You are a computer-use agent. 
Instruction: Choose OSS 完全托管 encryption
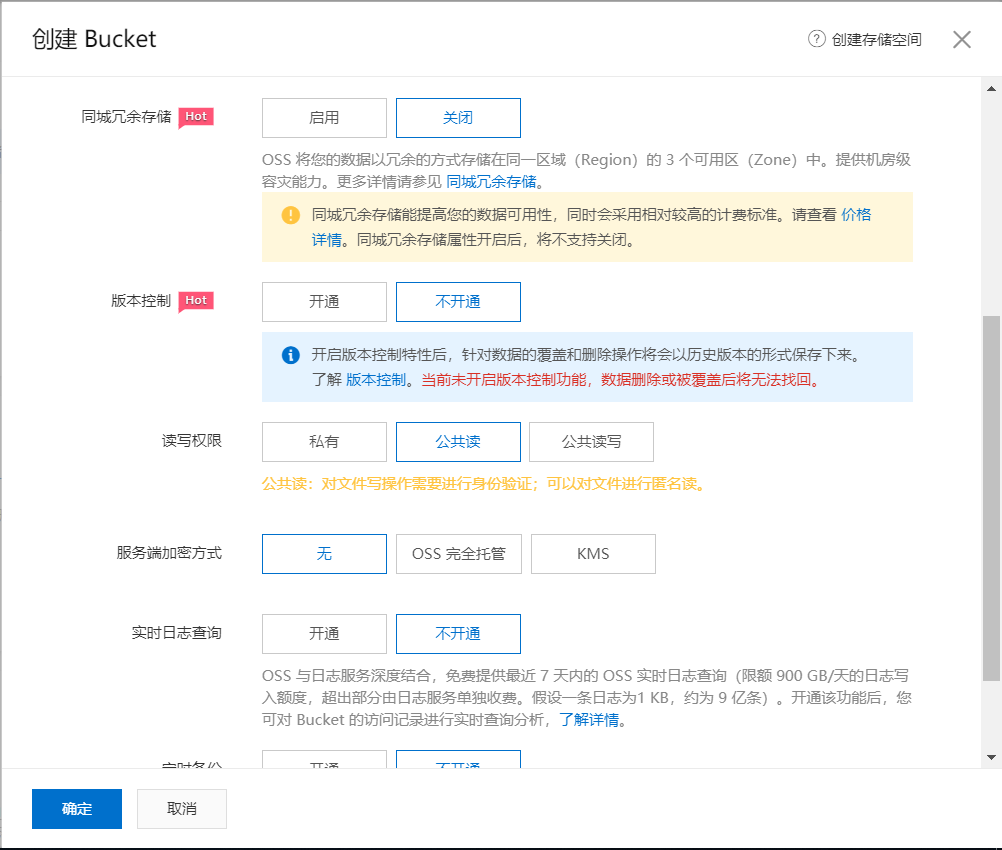coord(459,553)
